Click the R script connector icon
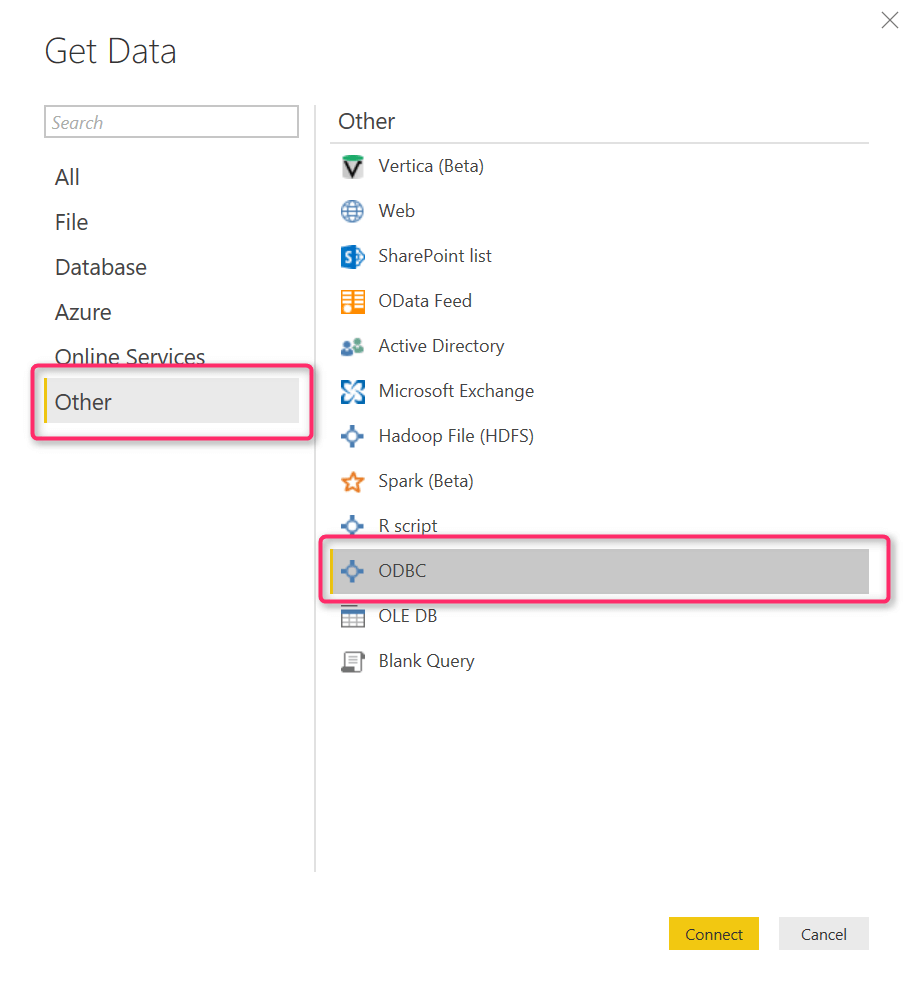Image resolution: width=914 pixels, height=993 pixels. [x=353, y=526]
